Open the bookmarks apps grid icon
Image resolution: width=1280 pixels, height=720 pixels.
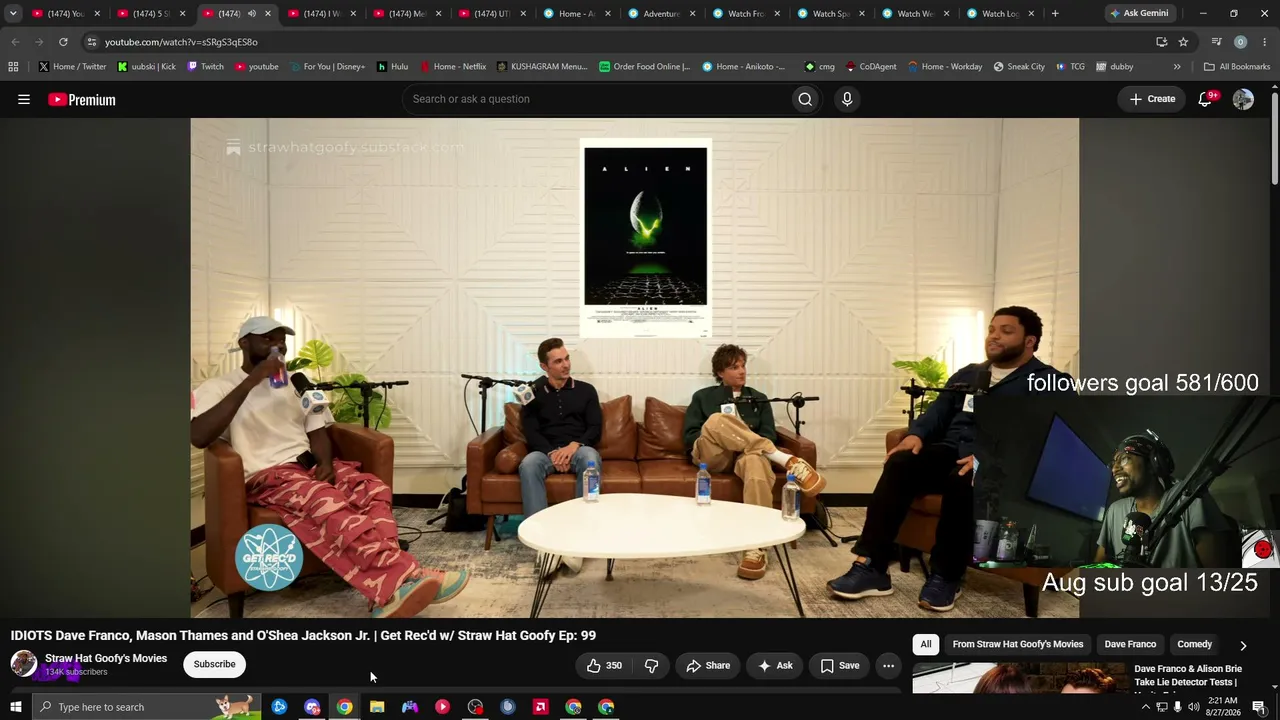(x=13, y=67)
